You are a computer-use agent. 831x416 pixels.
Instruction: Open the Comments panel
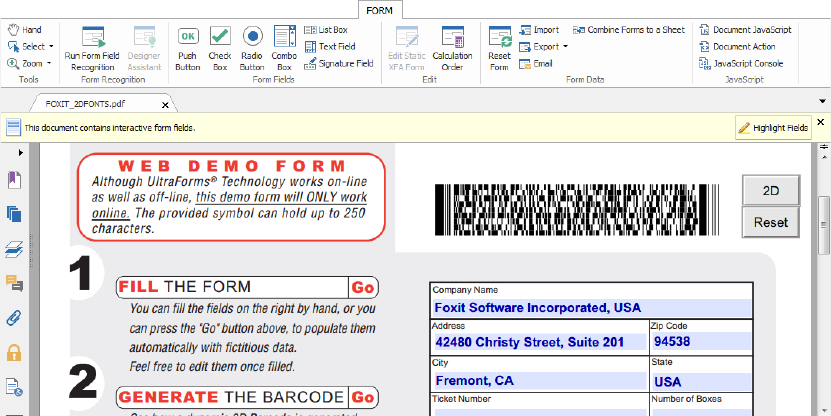tap(14, 284)
